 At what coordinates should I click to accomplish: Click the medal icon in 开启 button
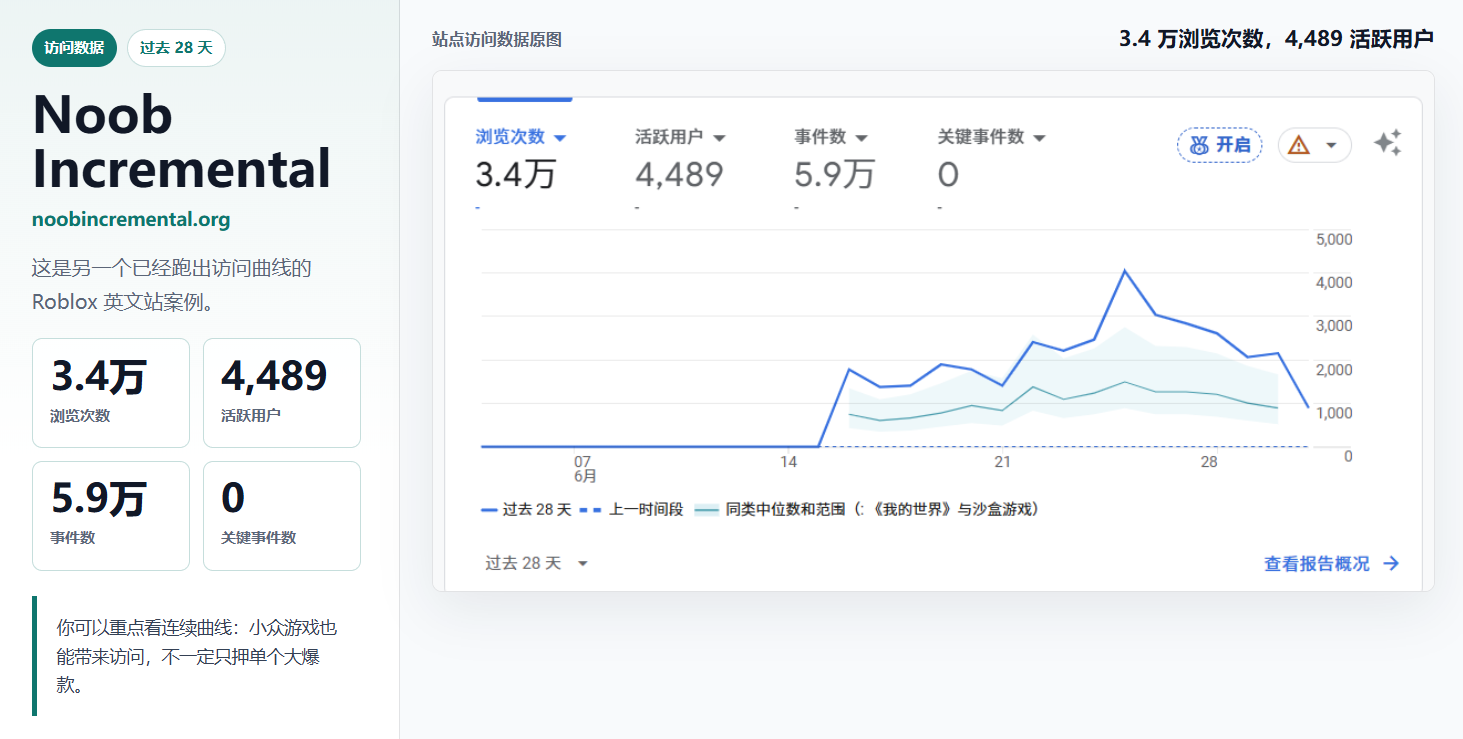pos(1199,145)
